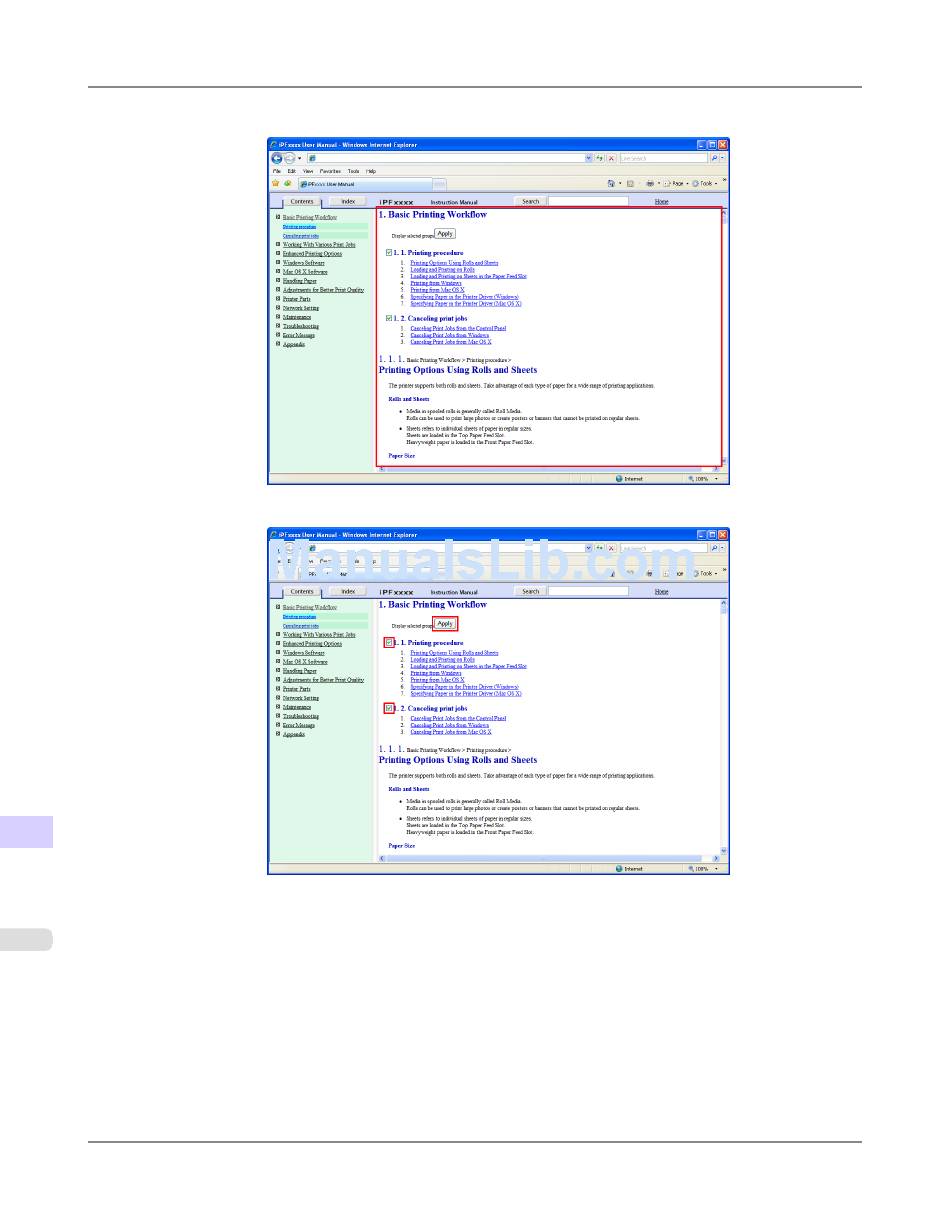This screenshot has height=1229, width=950.
Task: Open the Tools dropdown in upper browser command bar
Action: 705,183
